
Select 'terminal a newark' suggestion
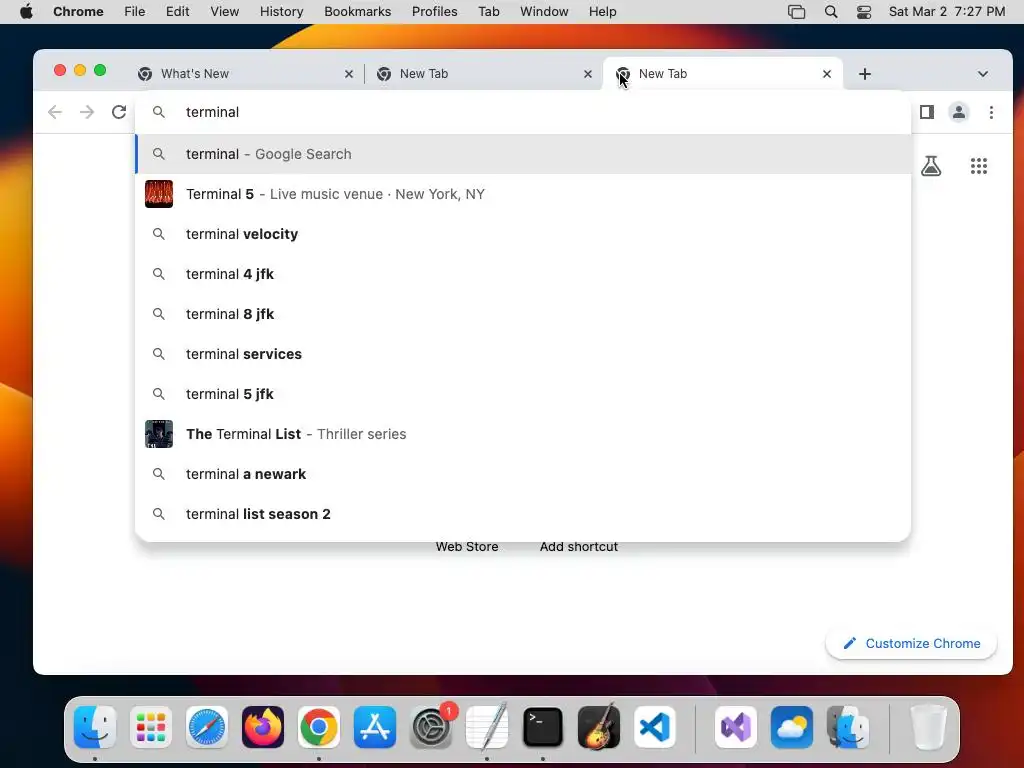point(523,474)
